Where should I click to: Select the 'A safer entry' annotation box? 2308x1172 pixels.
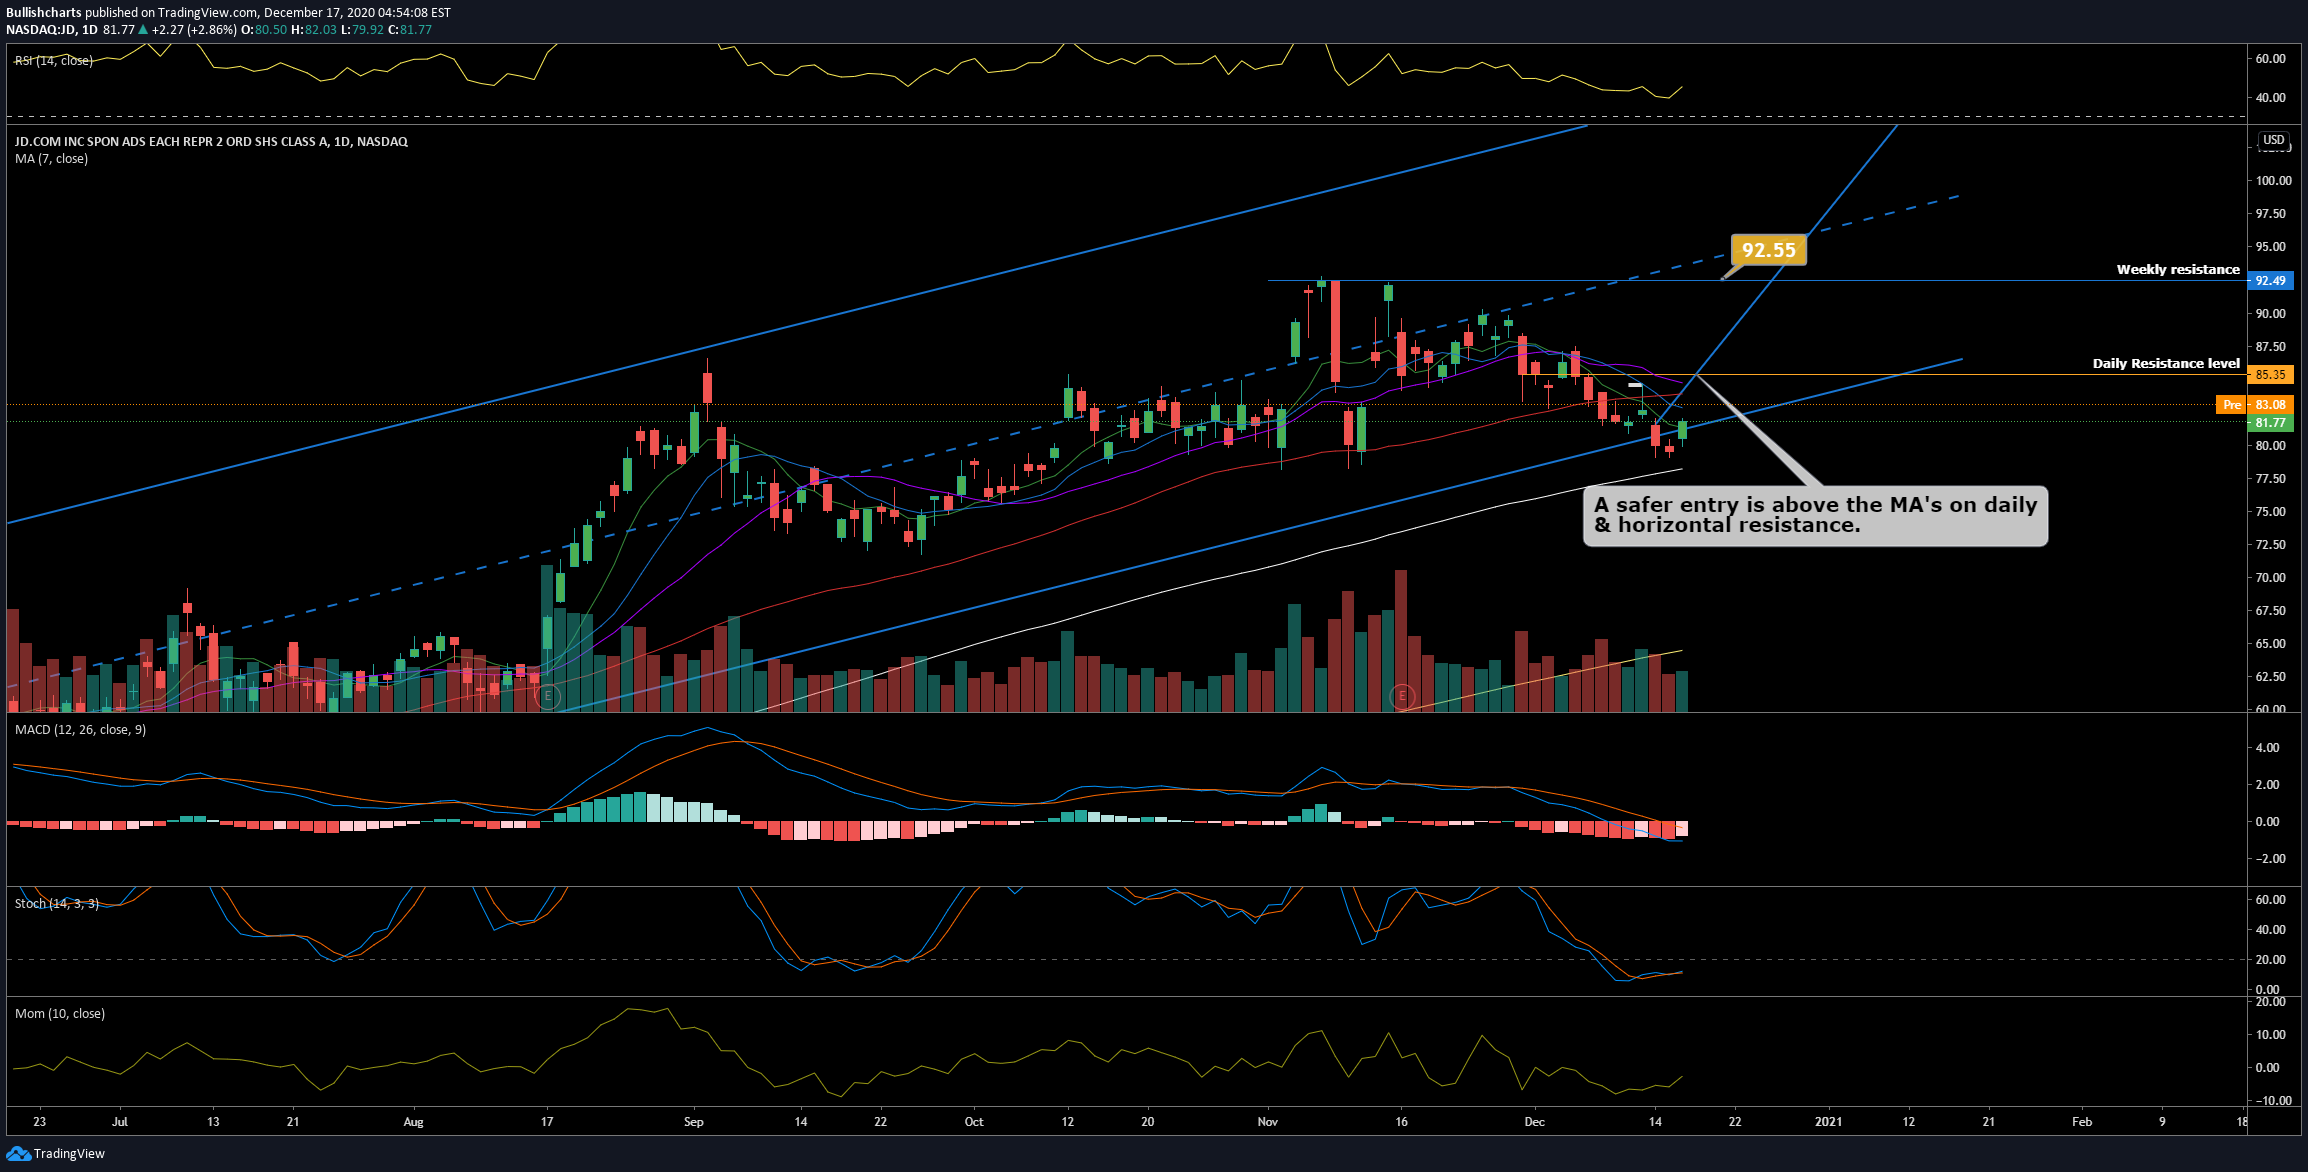click(x=1815, y=516)
